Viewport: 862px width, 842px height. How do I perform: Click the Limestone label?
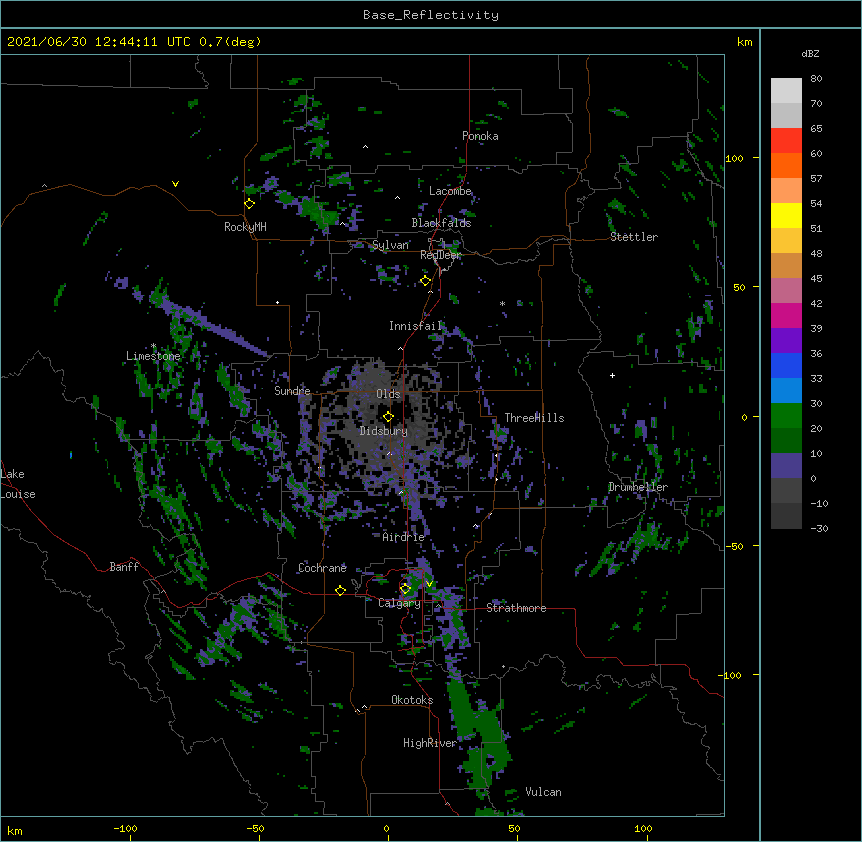tap(153, 356)
